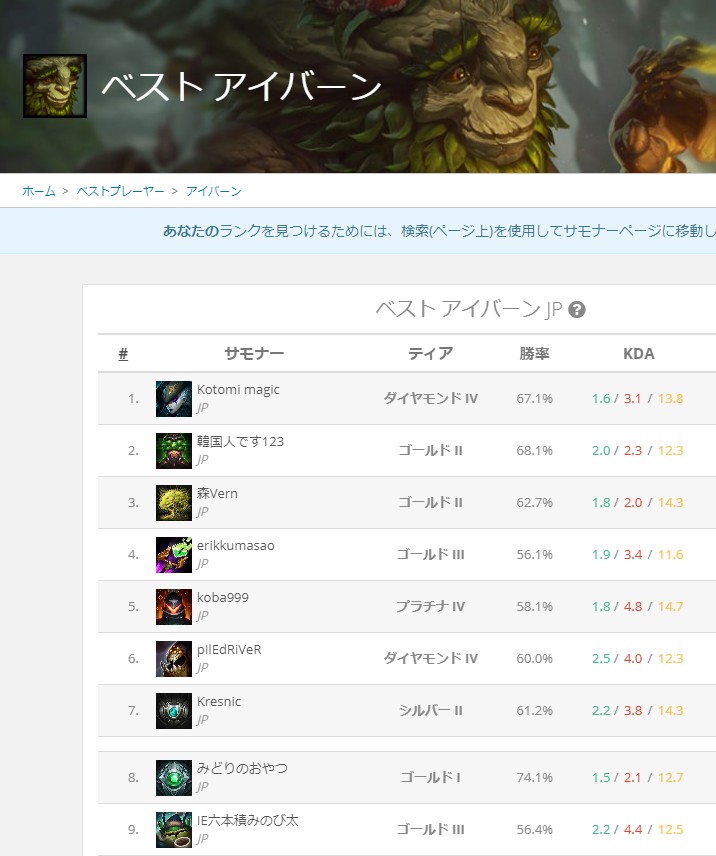This screenshot has height=856, width=716.
Task: Click Kresnic's summoner avatar
Action: click(x=174, y=711)
